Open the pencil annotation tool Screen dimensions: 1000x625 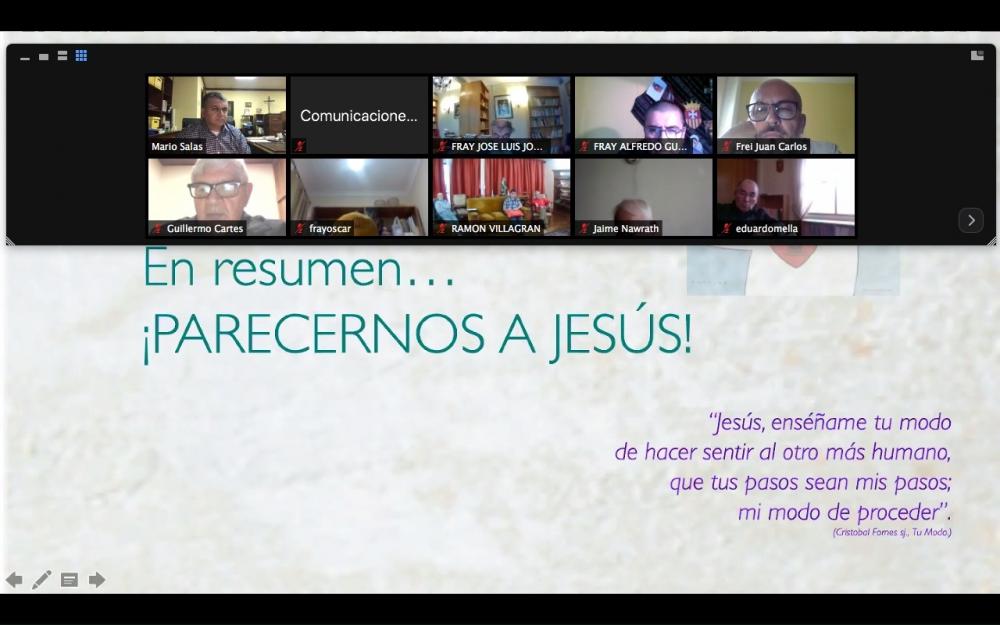[x=41, y=580]
